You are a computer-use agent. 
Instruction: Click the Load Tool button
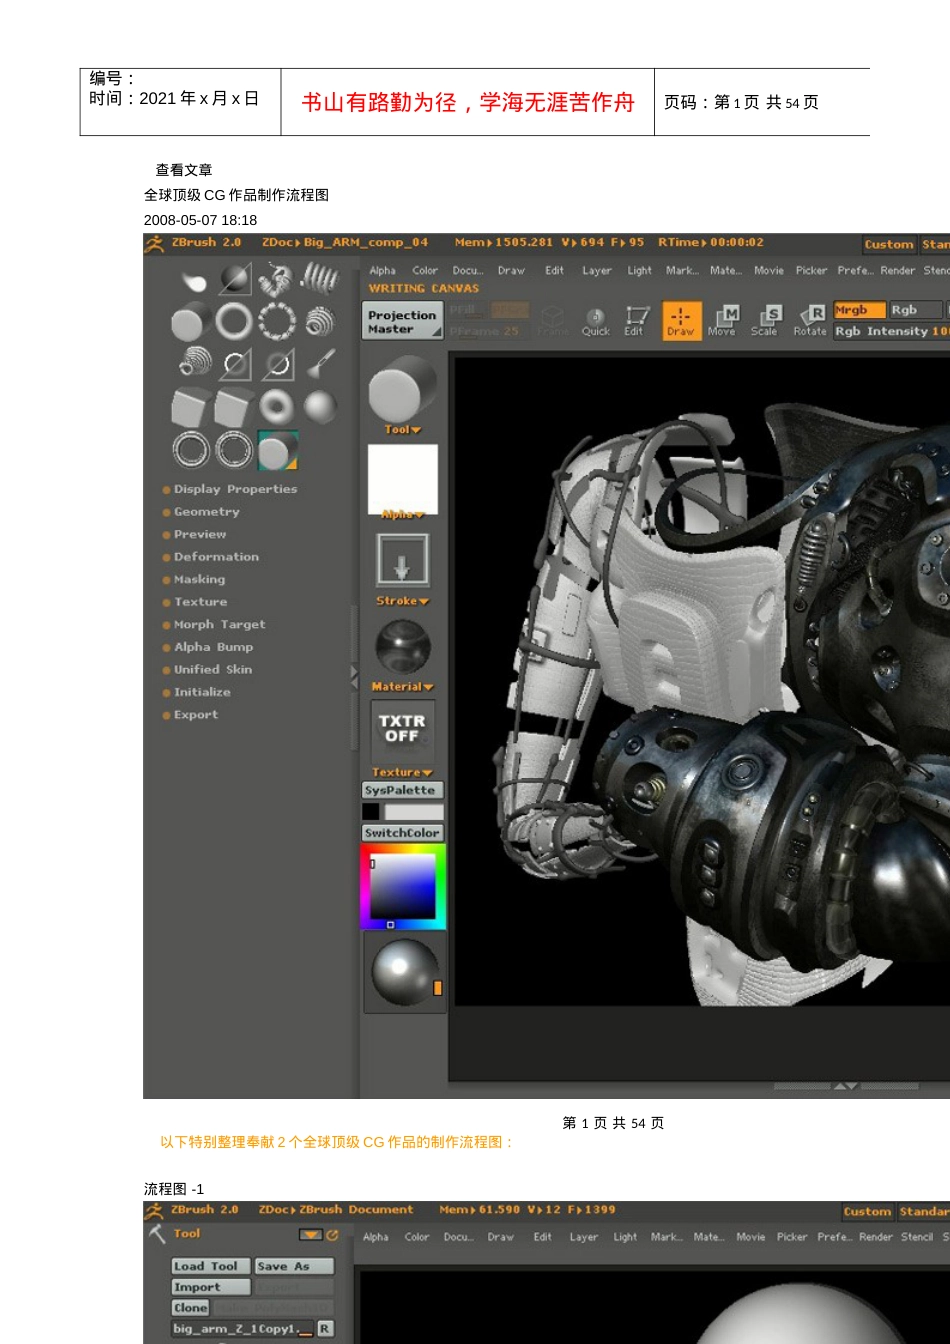coord(211,1266)
